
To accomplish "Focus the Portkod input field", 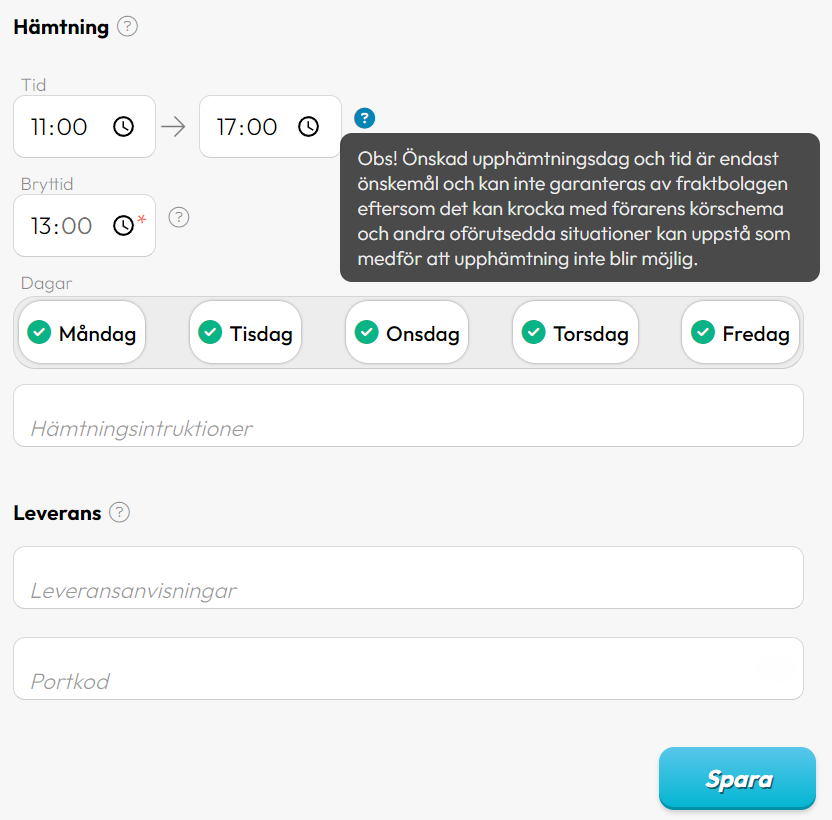I will coord(408,669).
